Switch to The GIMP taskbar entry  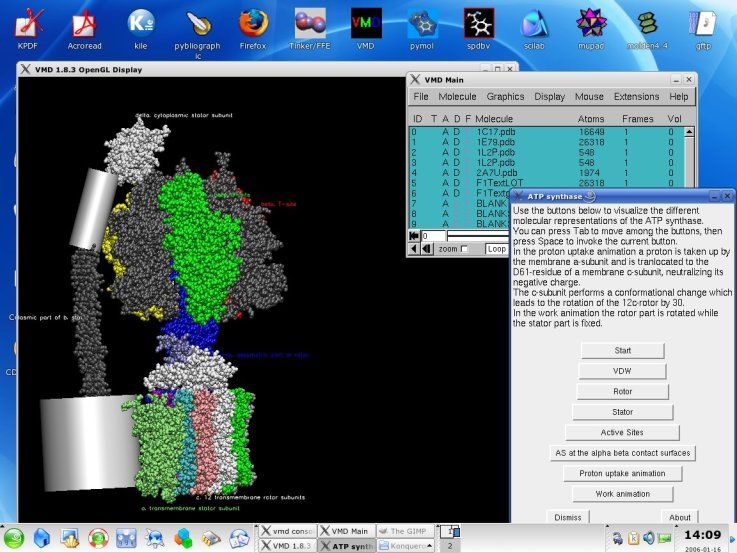405,531
